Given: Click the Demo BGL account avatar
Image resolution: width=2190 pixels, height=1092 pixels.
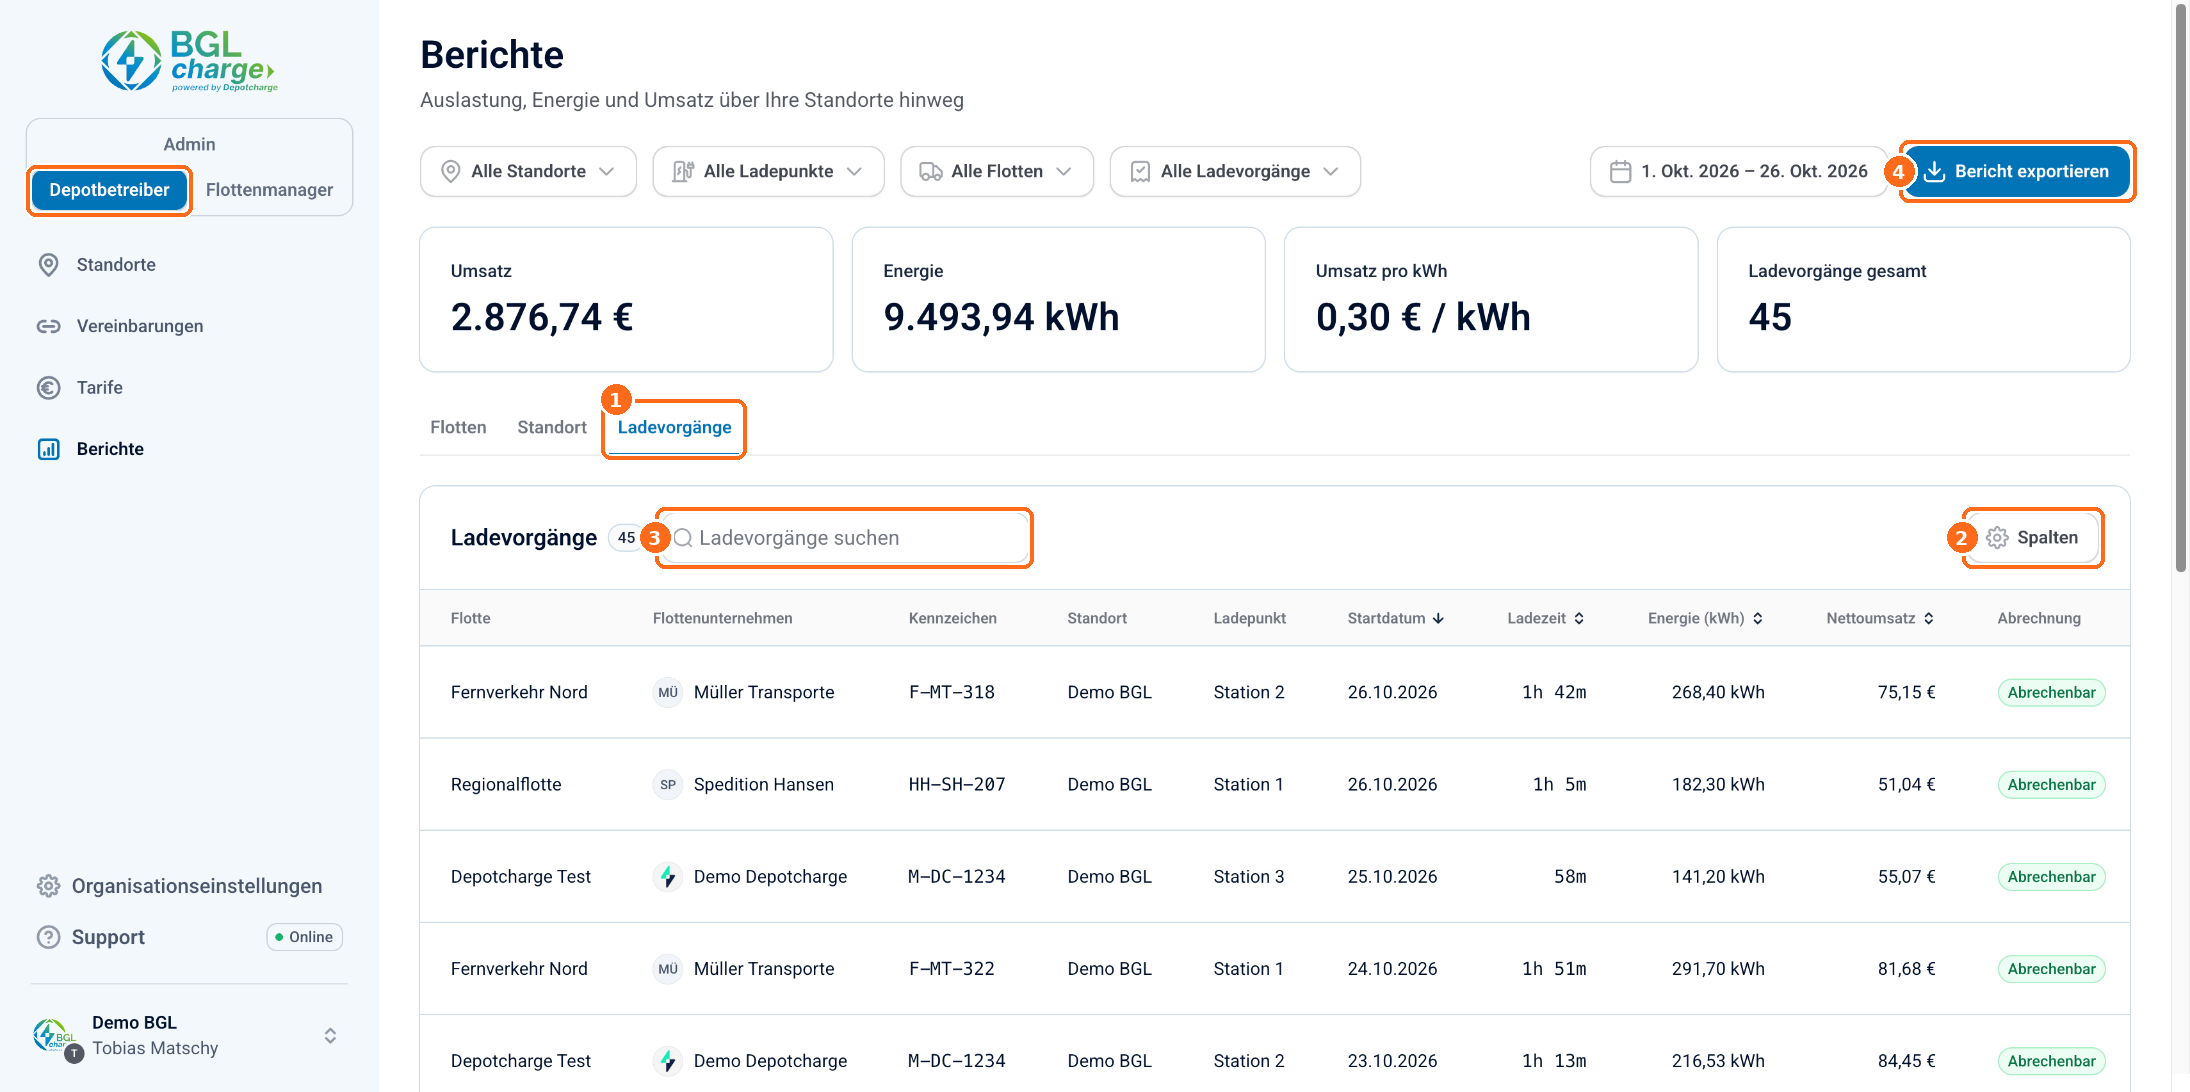Looking at the screenshot, I should pyautogui.click(x=57, y=1037).
